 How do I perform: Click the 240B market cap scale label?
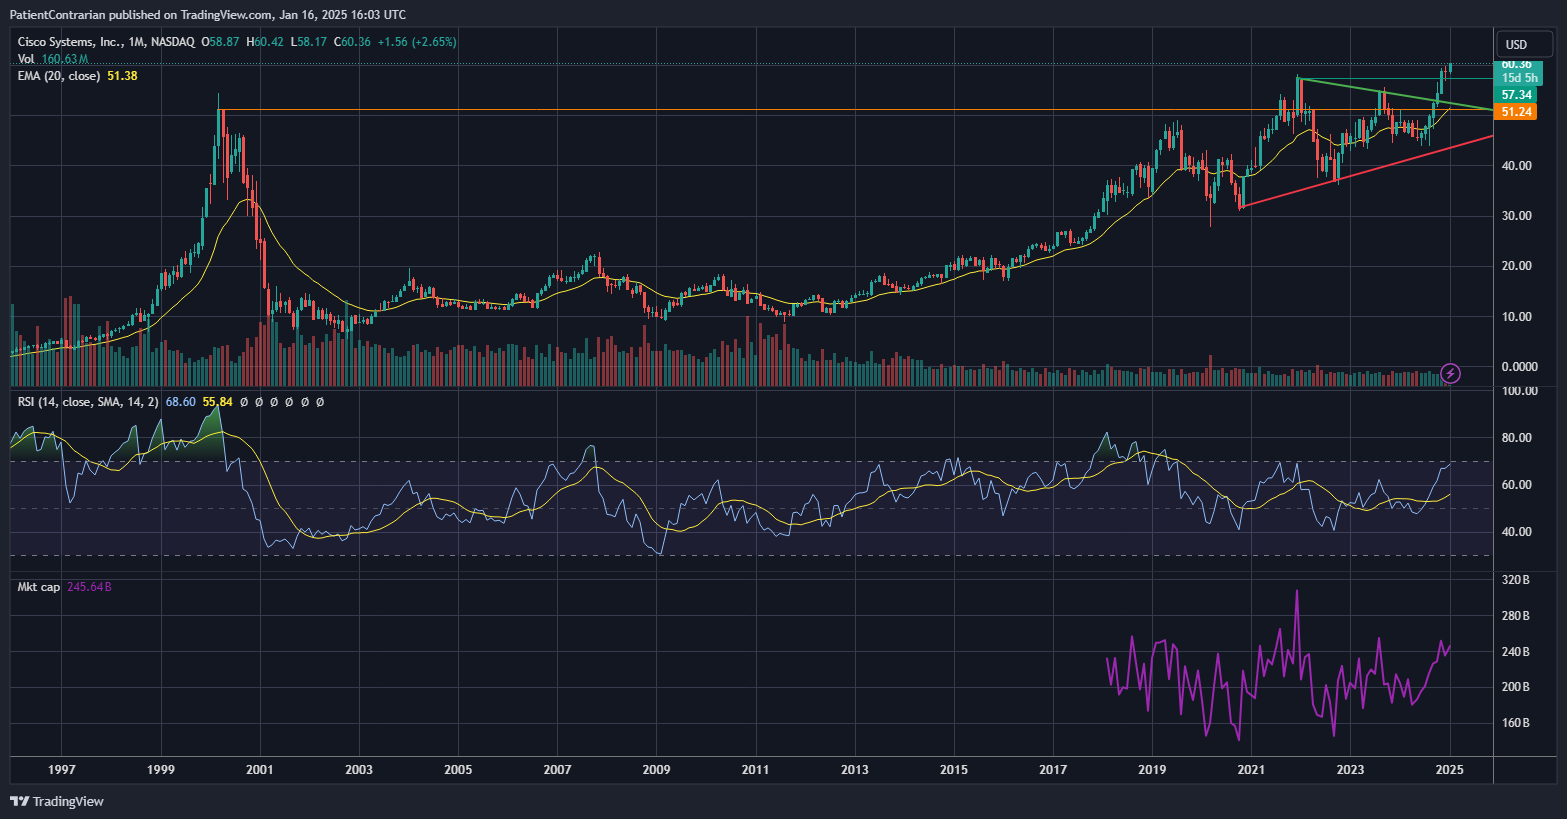(x=1516, y=652)
